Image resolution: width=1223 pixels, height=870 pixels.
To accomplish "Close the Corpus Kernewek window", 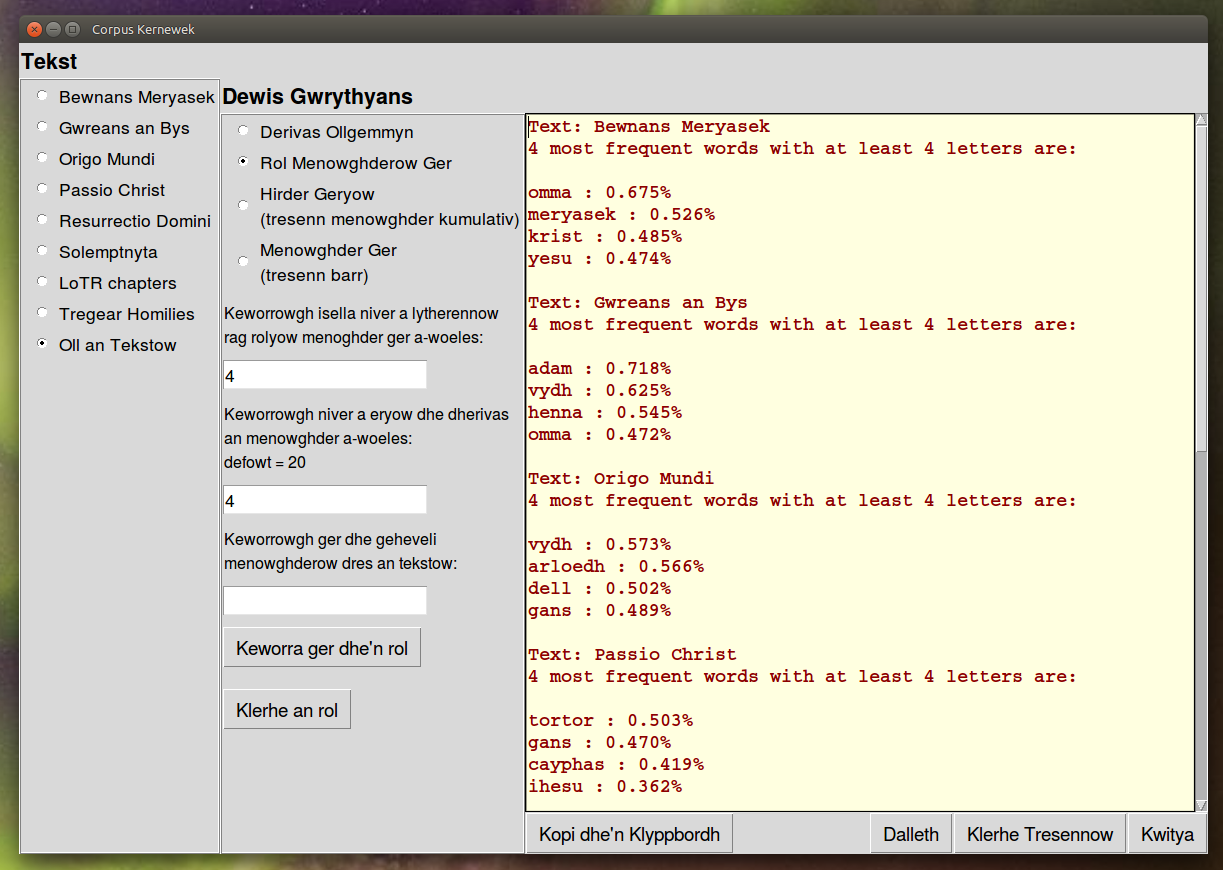I will click(x=34, y=29).
